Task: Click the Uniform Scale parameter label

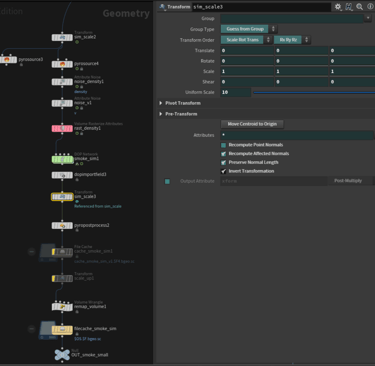Action: [x=200, y=92]
